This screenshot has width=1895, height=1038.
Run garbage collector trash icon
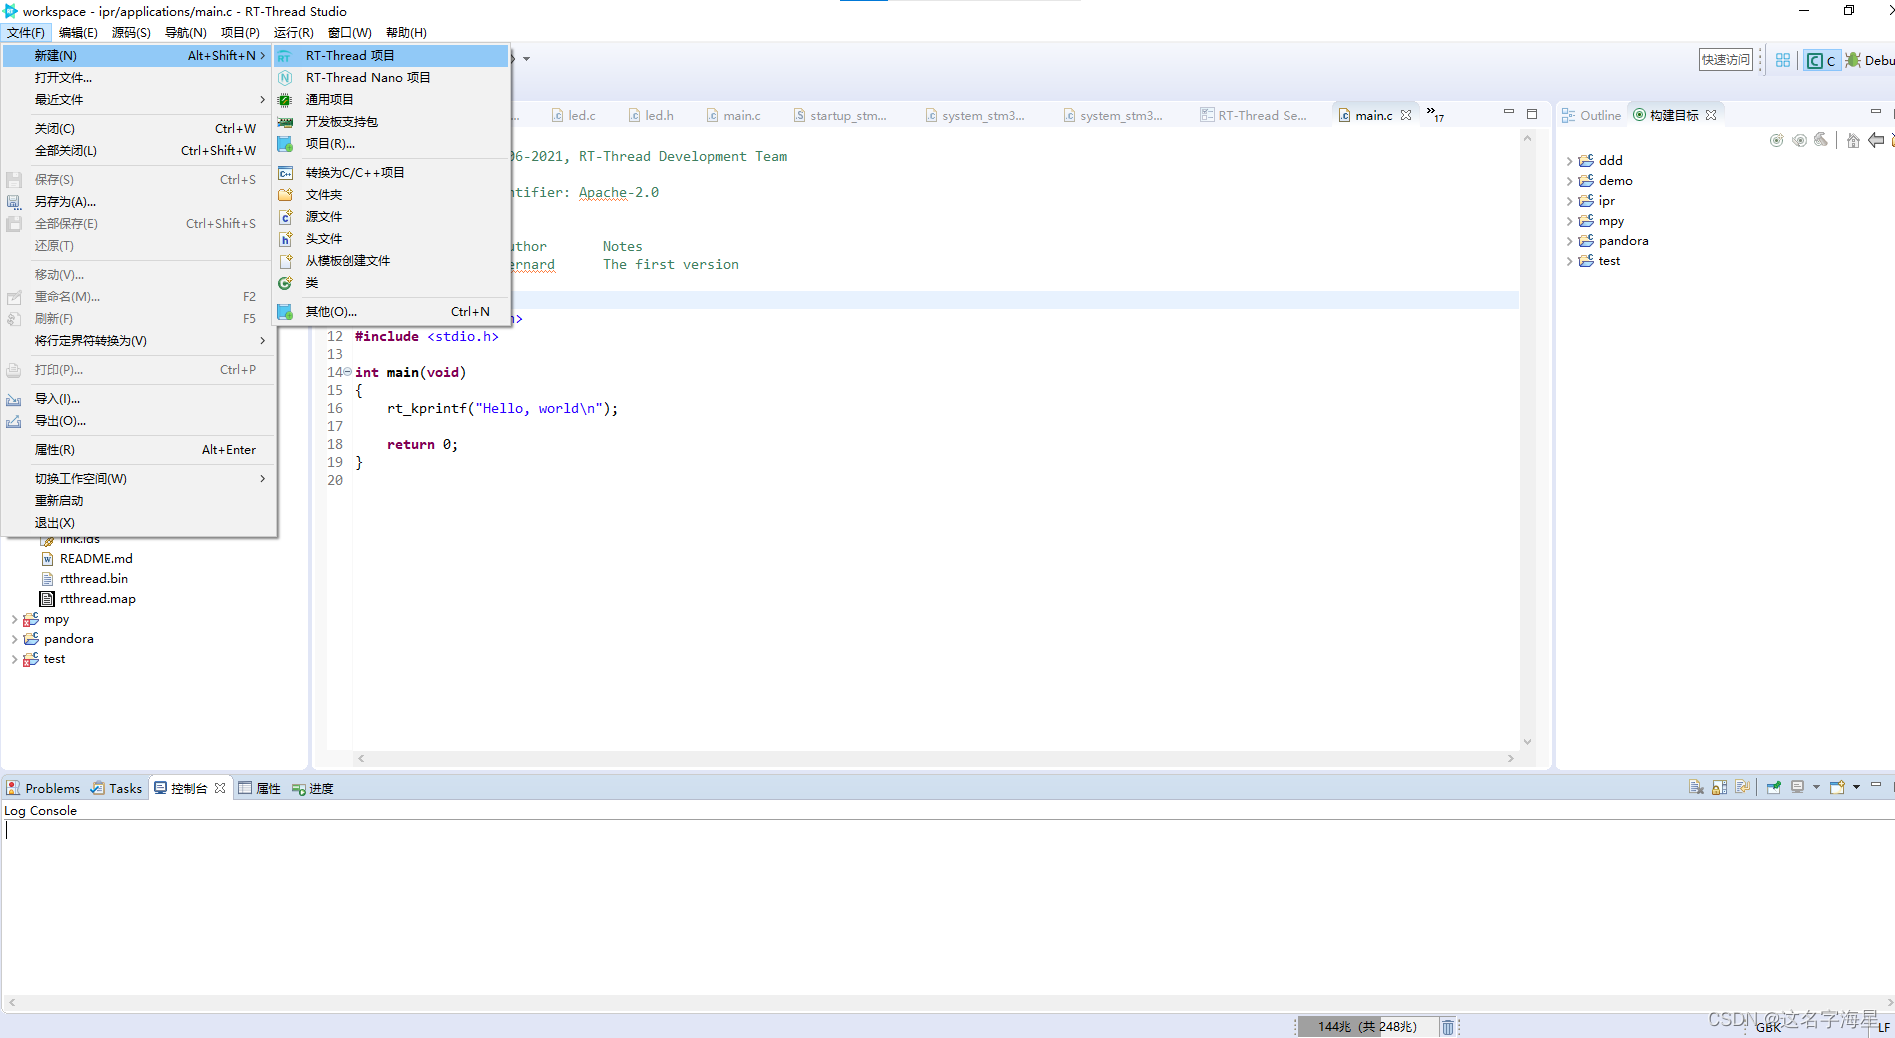click(x=1447, y=1027)
